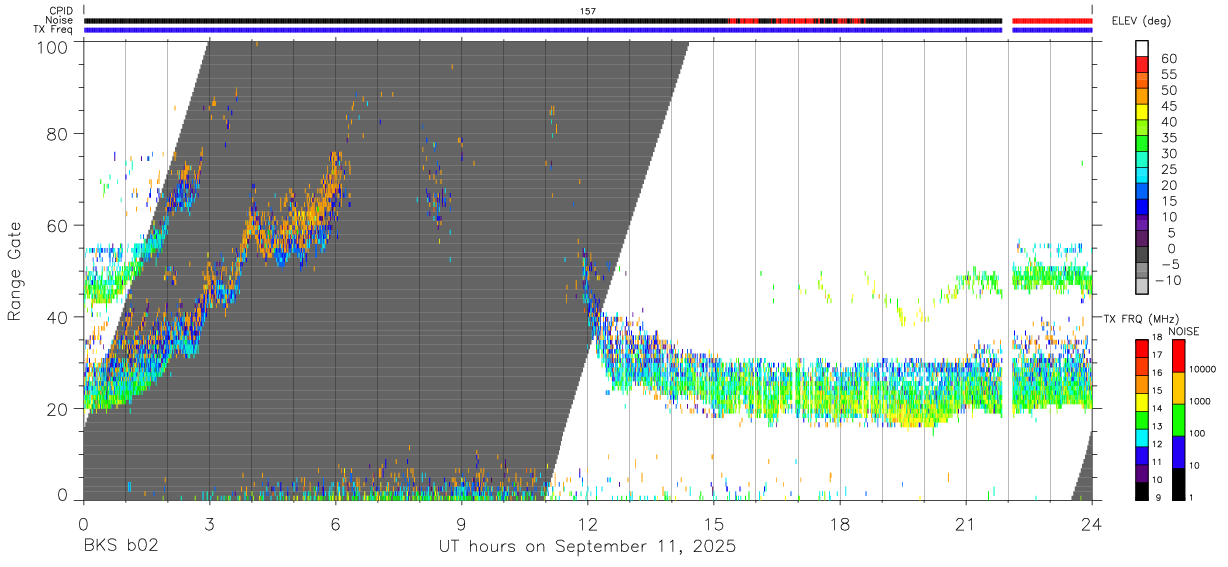Click the x-axis tick label '24'
This screenshot has height=567, width=1228.
[x=1091, y=524]
